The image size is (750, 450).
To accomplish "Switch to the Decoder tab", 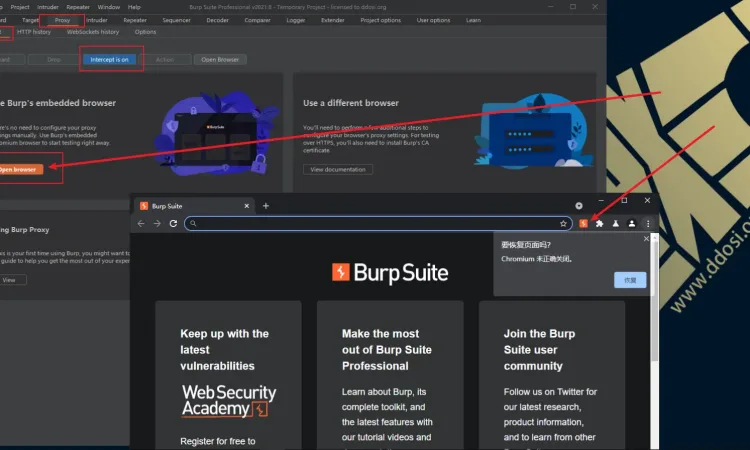I will click(x=218, y=20).
